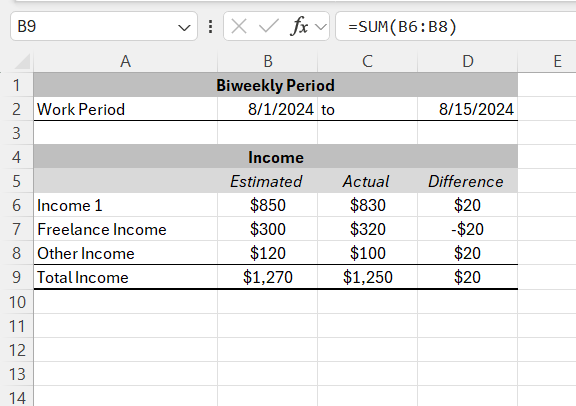This screenshot has height=406, width=576.
Task: Click the 8/15/2024 end date cell
Action: (468, 109)
